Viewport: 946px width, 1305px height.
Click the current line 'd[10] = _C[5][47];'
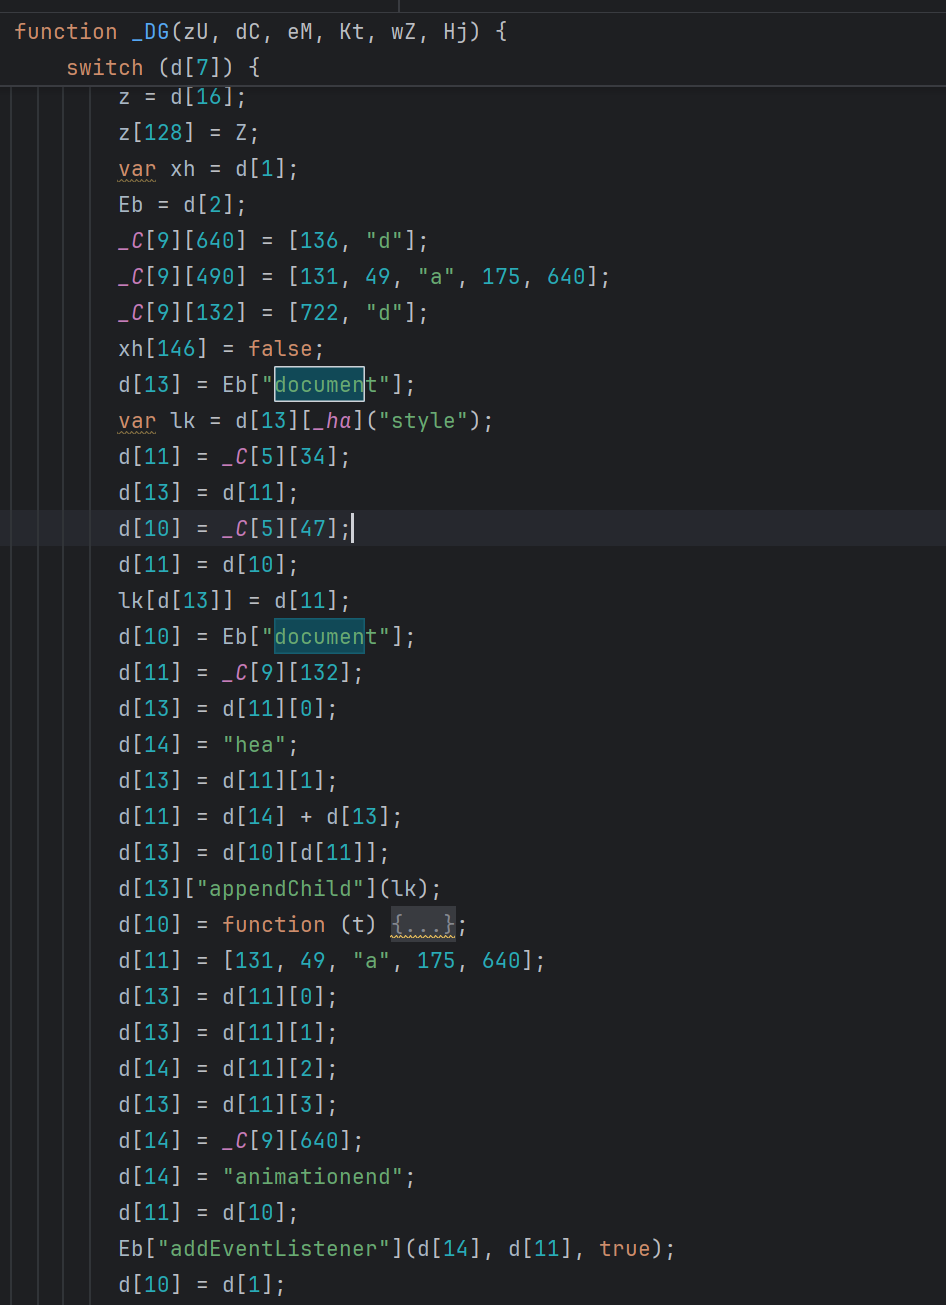click(234, 529)
